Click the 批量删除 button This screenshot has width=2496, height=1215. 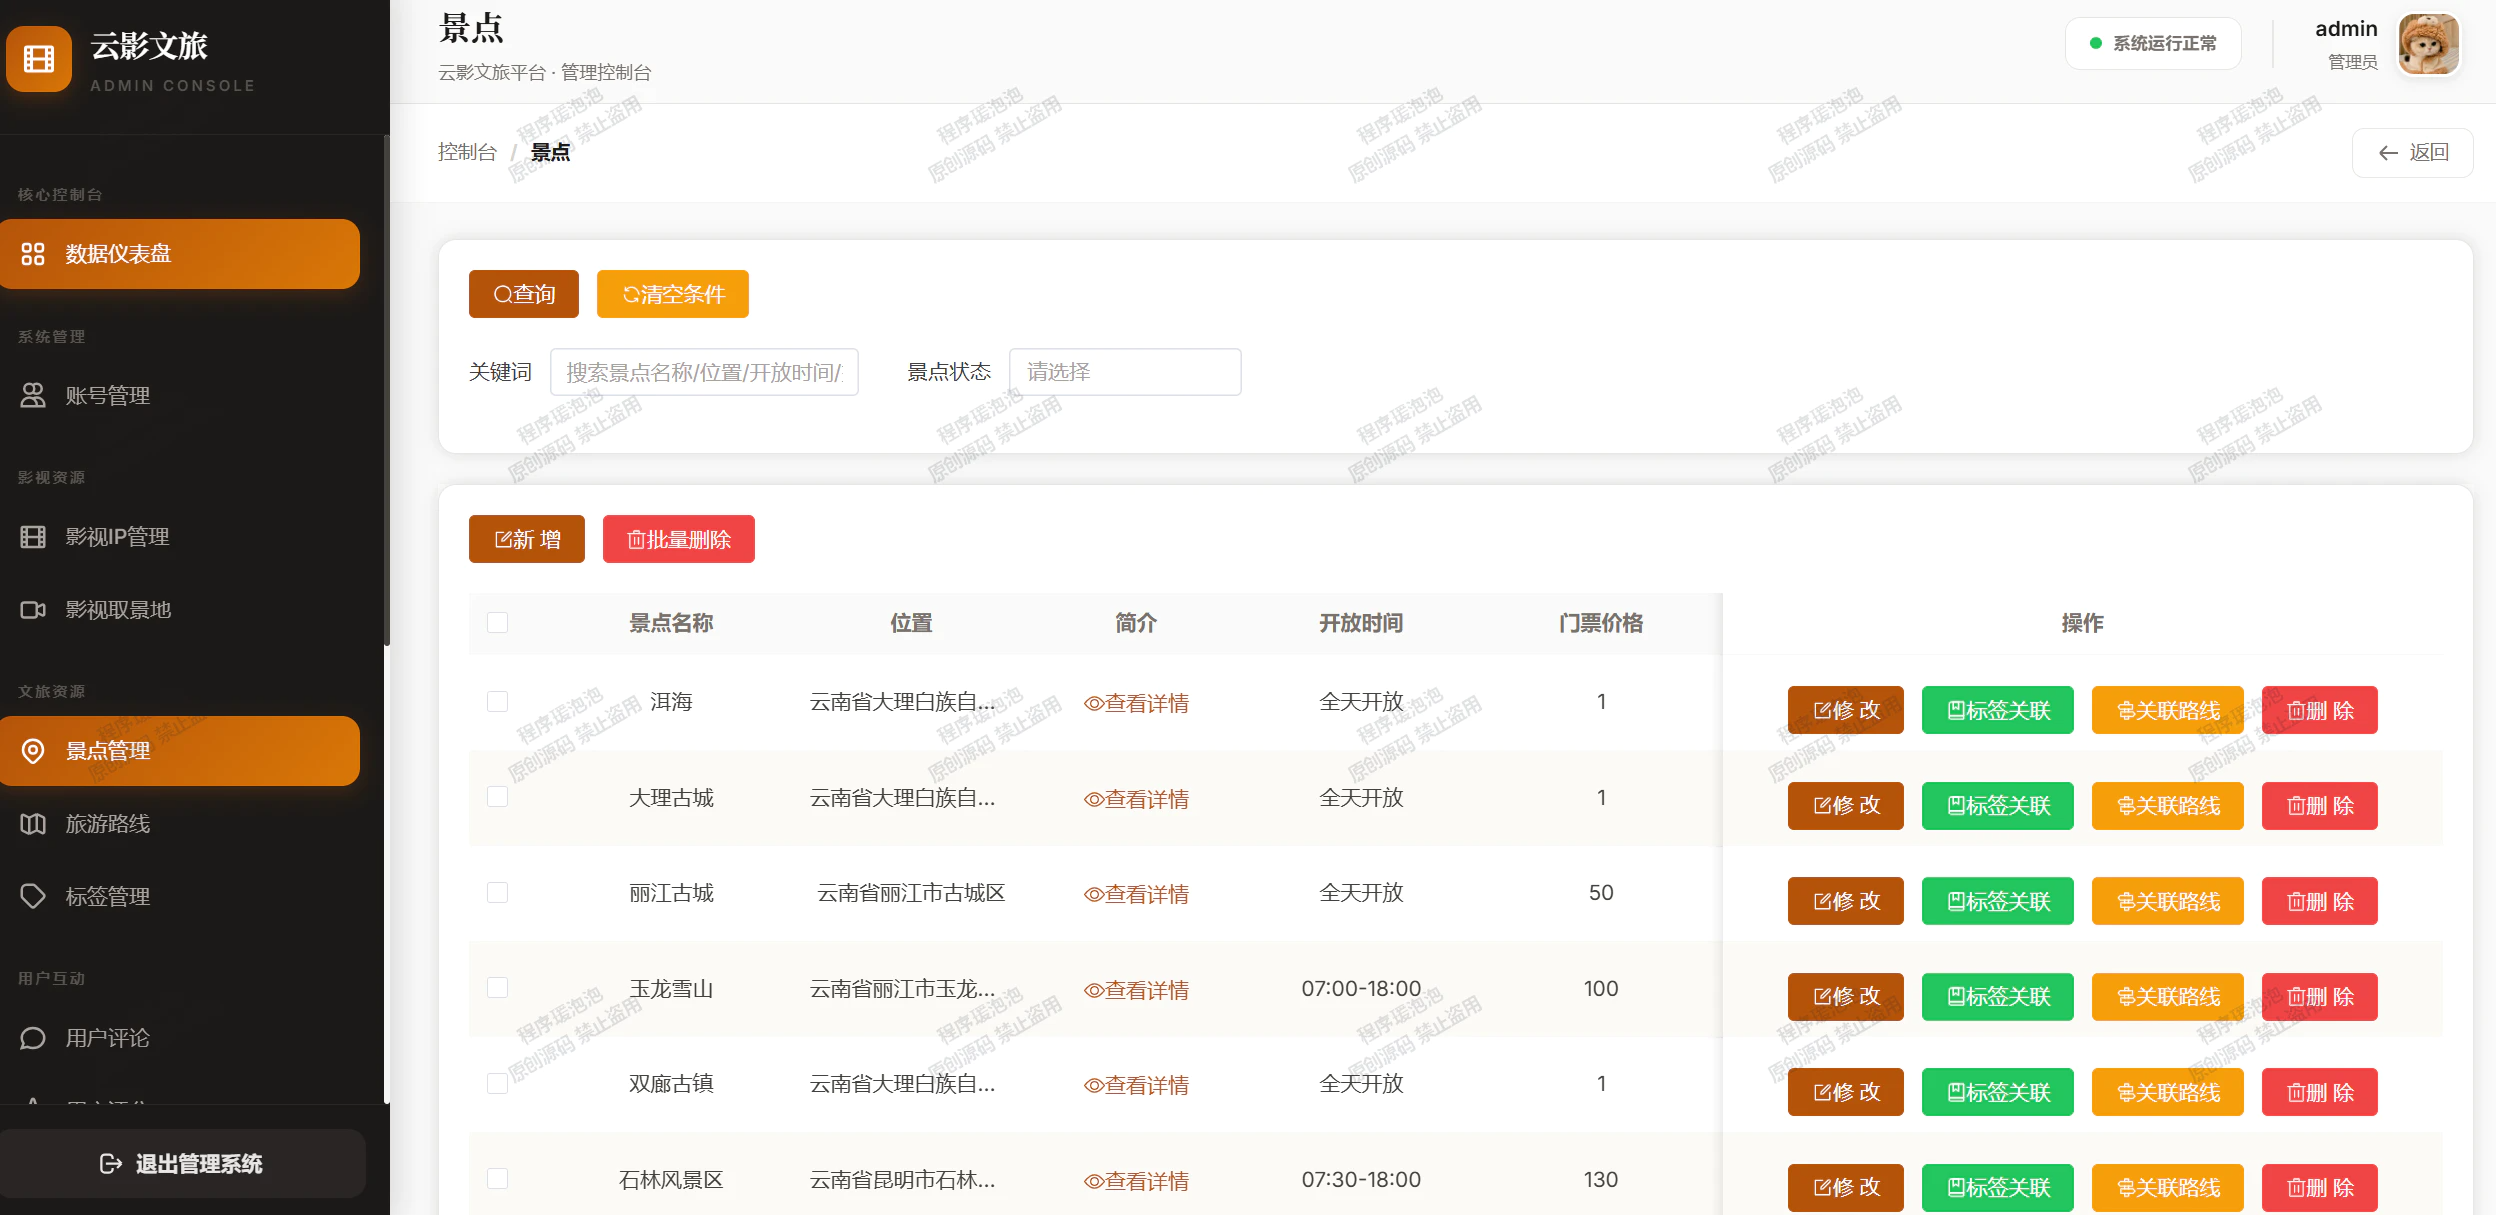click(679, 539)
